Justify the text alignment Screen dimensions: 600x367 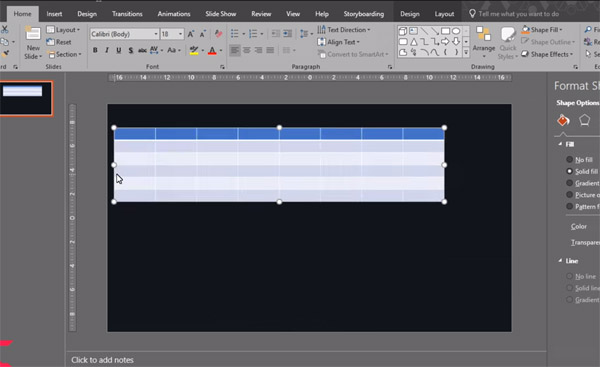(x=271, y=50)
